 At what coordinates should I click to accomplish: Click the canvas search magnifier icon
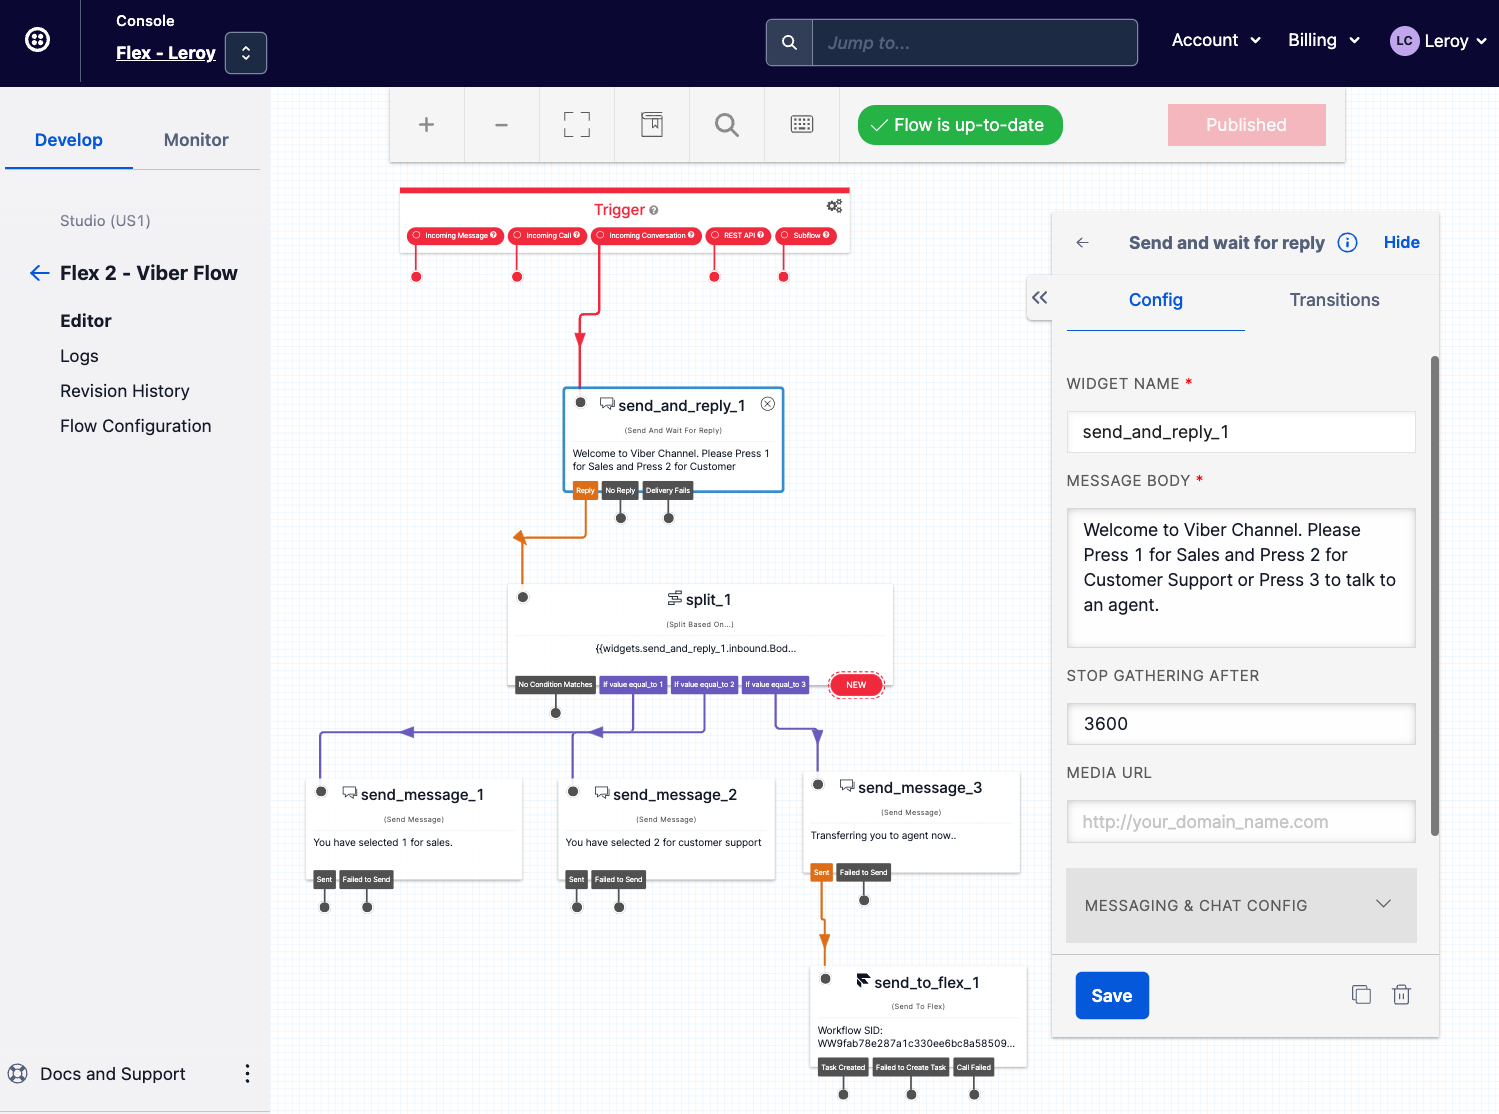tap(727, 125)
